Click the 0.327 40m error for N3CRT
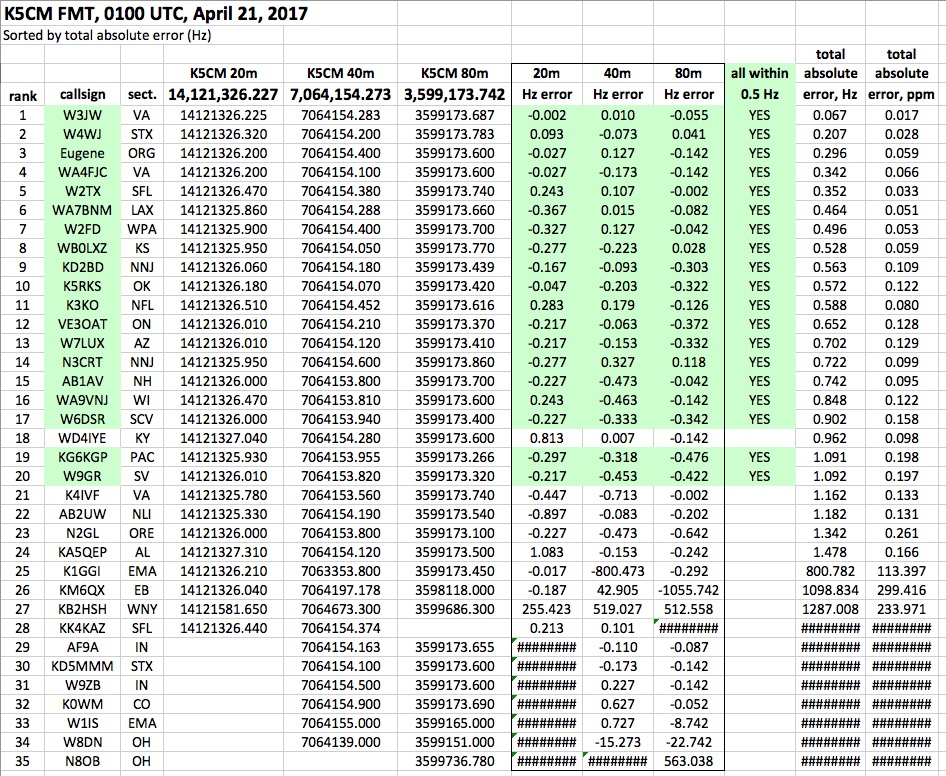This screenshot has width=946, height=776. click(617, 362)
